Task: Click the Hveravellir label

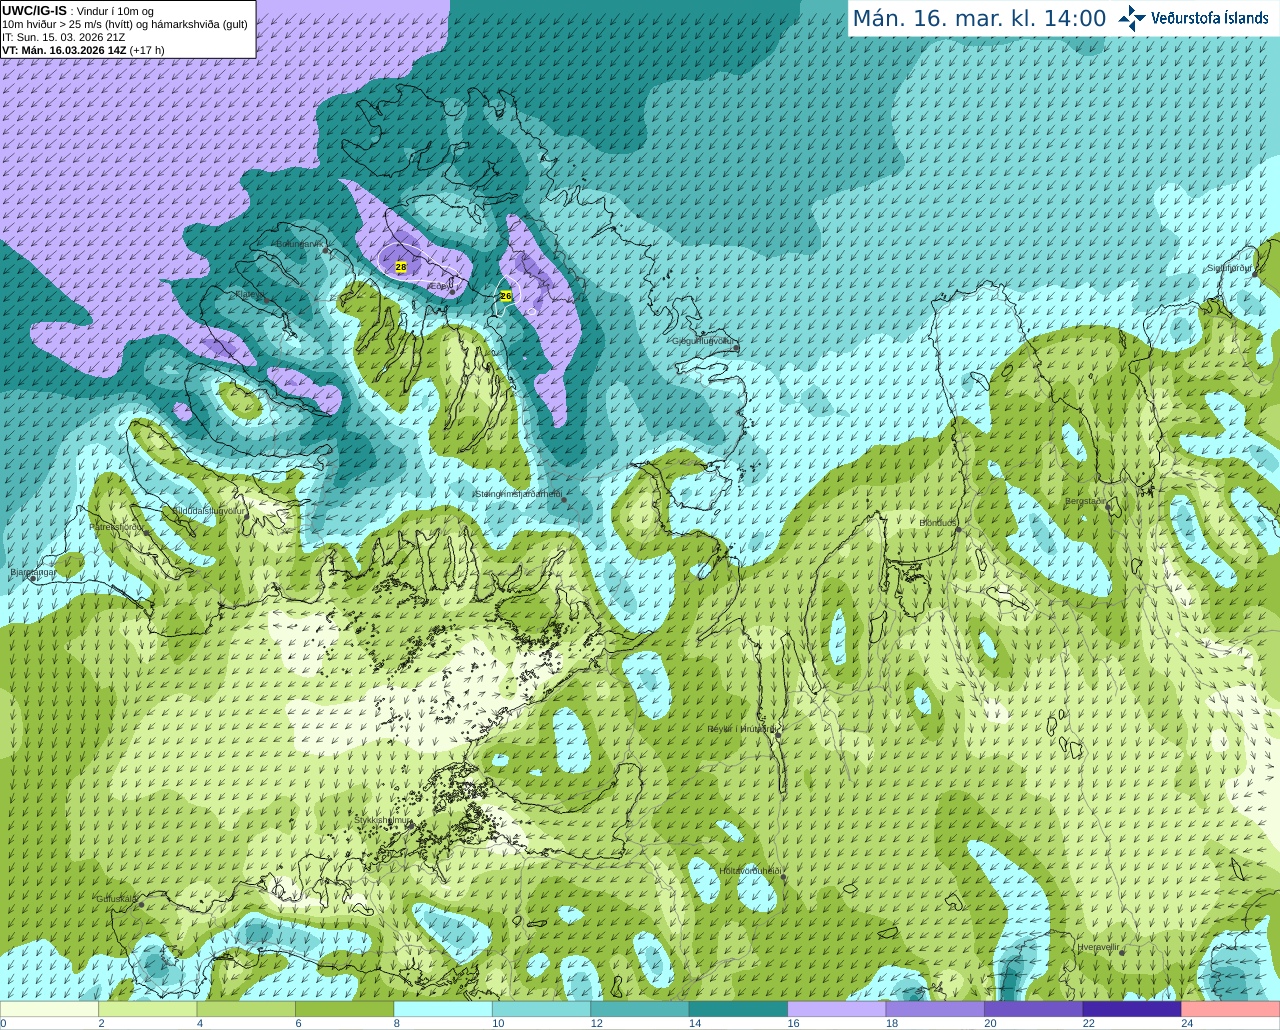Action: [1098, 947]
